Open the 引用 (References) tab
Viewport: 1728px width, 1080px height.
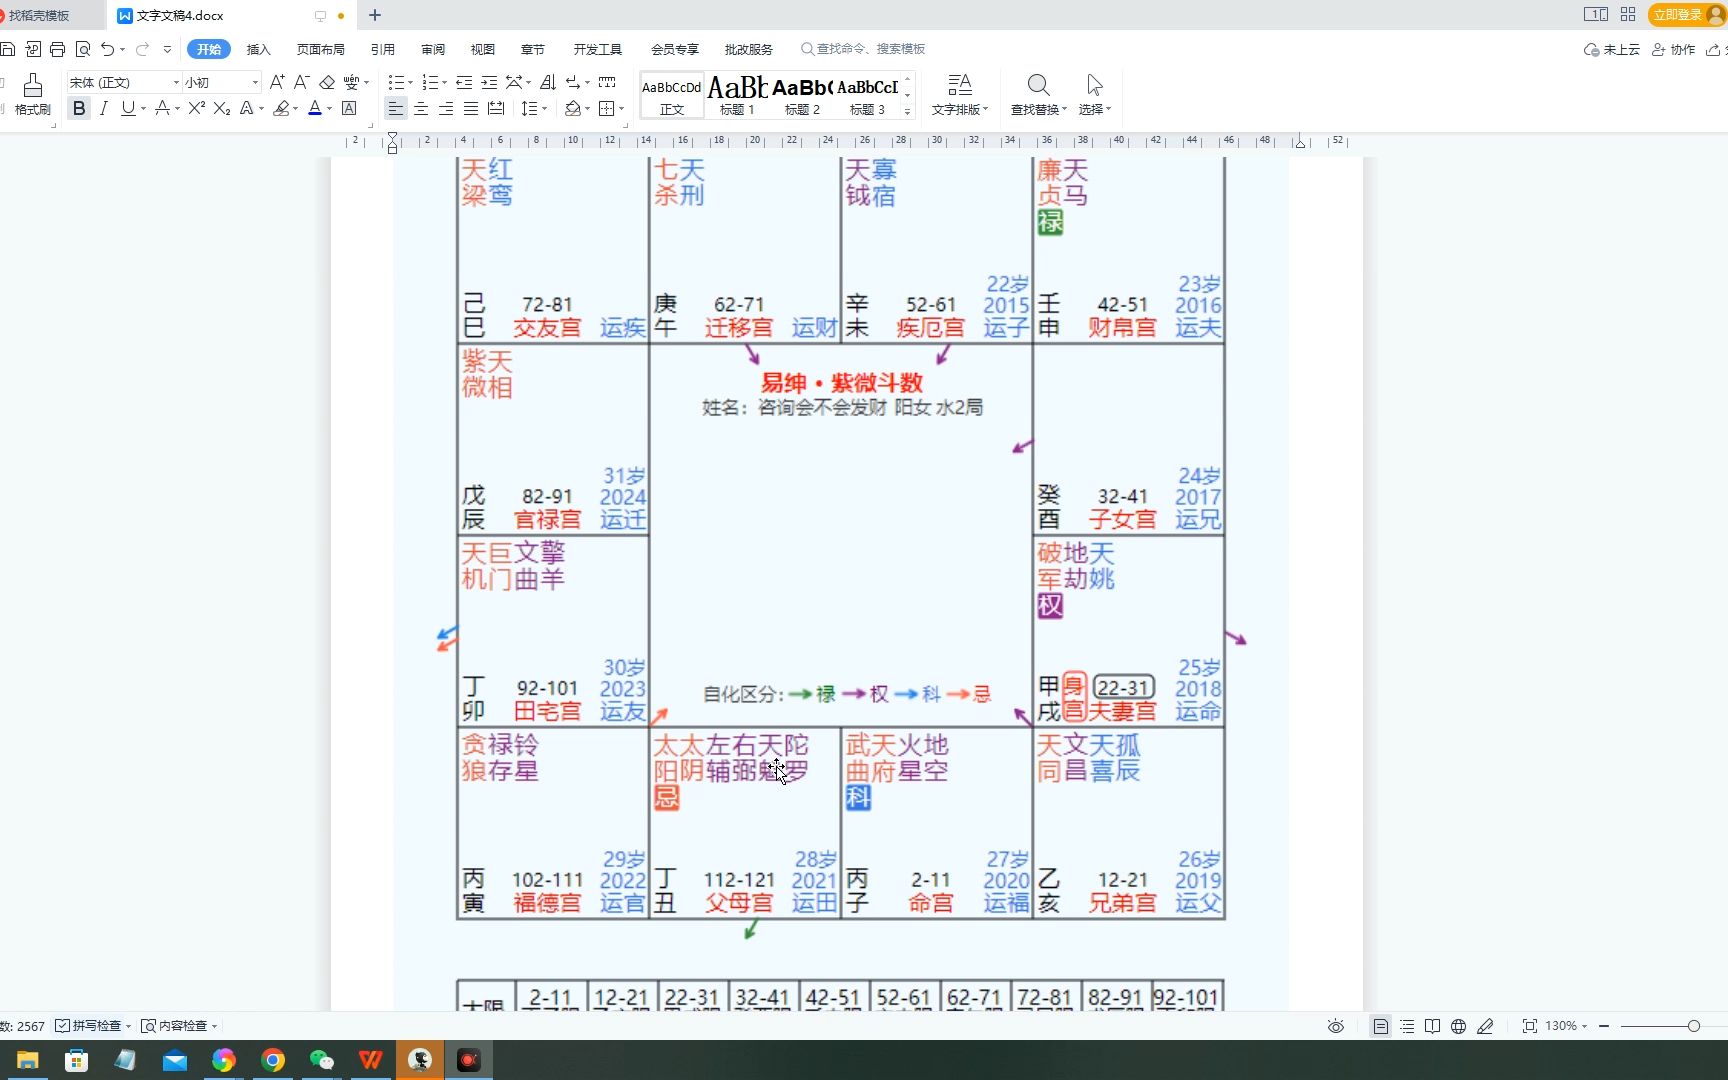[383, 49]
